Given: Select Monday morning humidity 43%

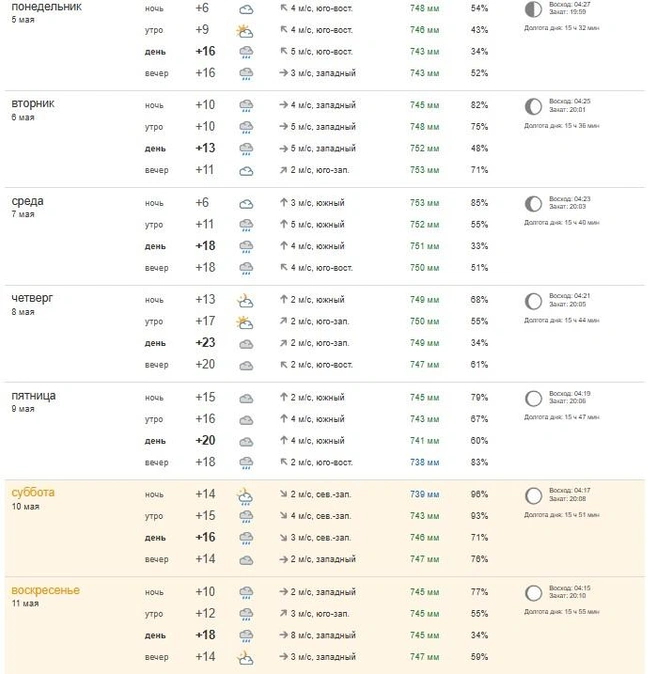Looking at the screenshot, I should [x=479, y=30].
